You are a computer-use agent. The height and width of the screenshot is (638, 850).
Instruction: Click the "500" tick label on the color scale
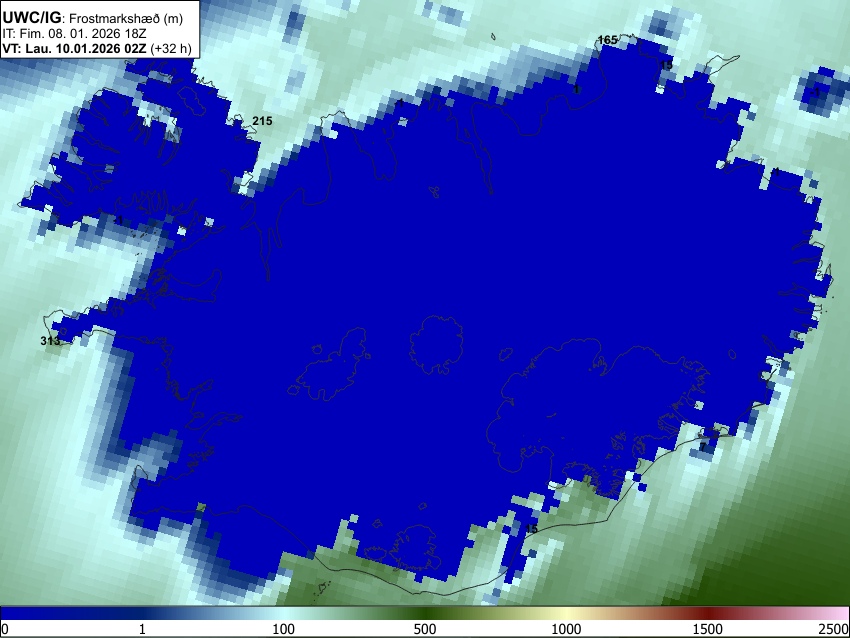point(424,629)
